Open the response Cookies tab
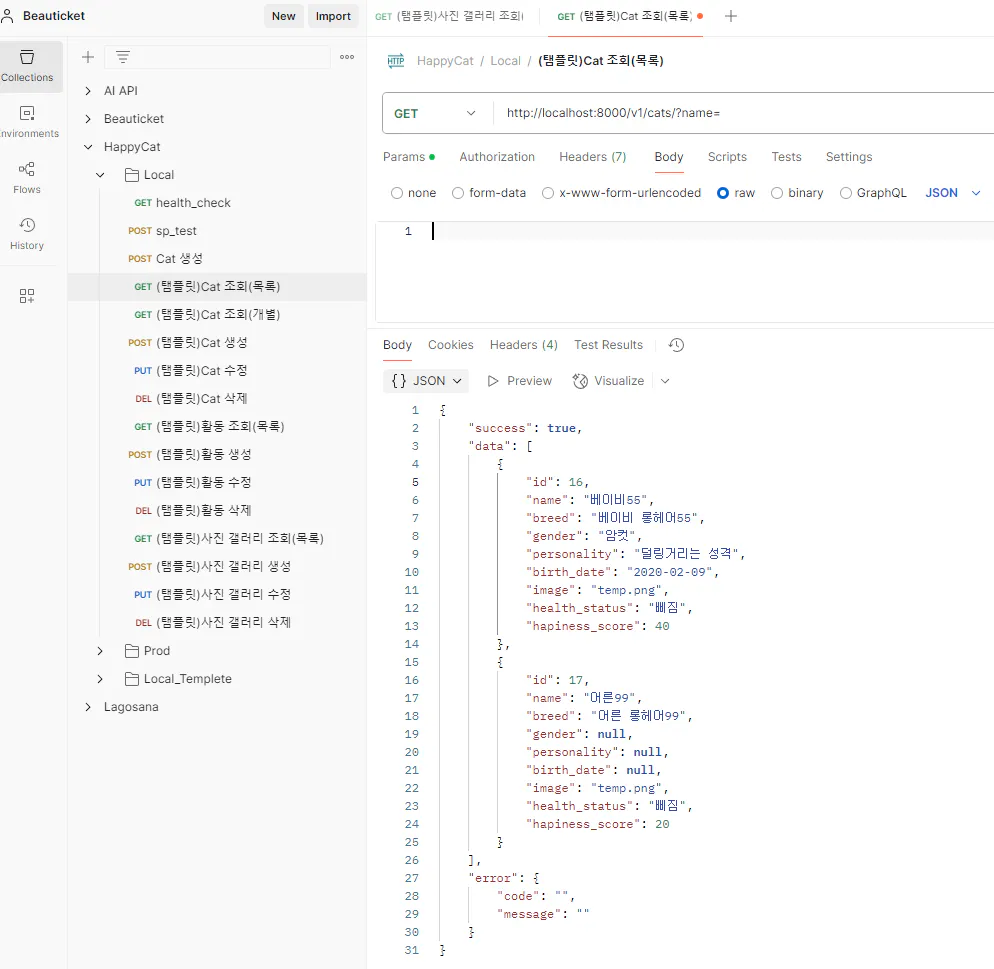994x969 pixels. [x=451, y=345]
